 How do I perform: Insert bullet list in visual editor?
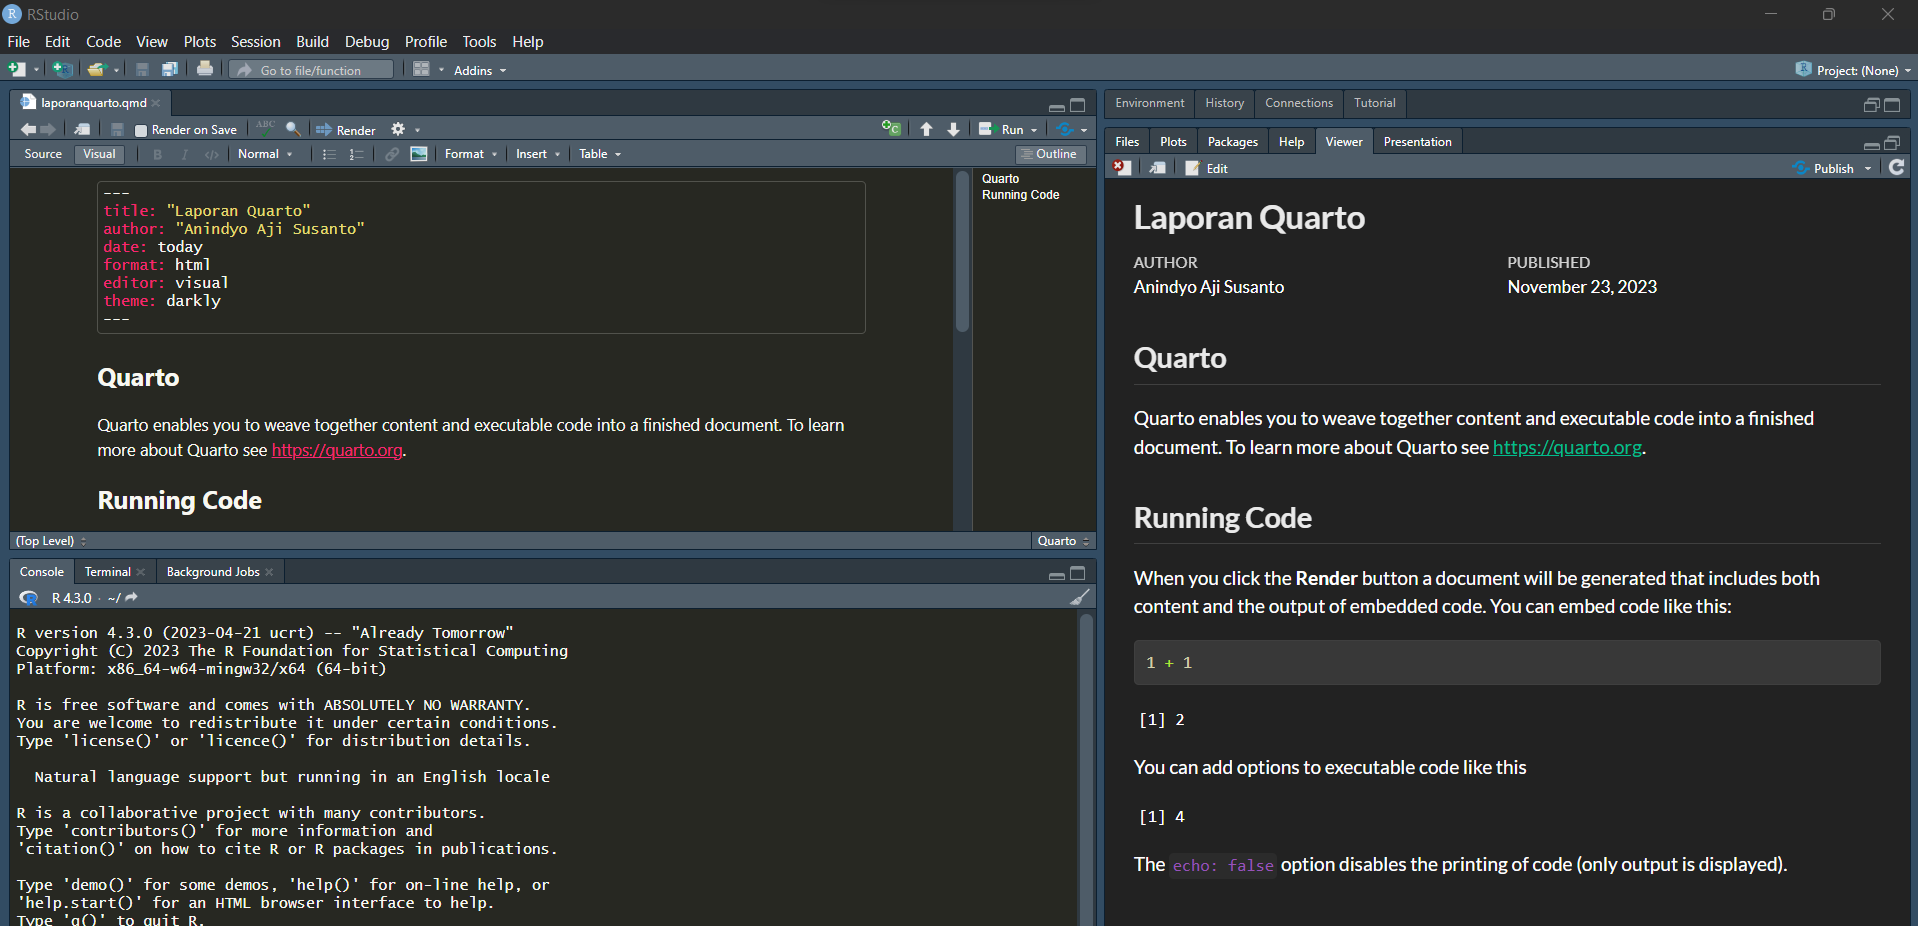[x=329, y=154]
